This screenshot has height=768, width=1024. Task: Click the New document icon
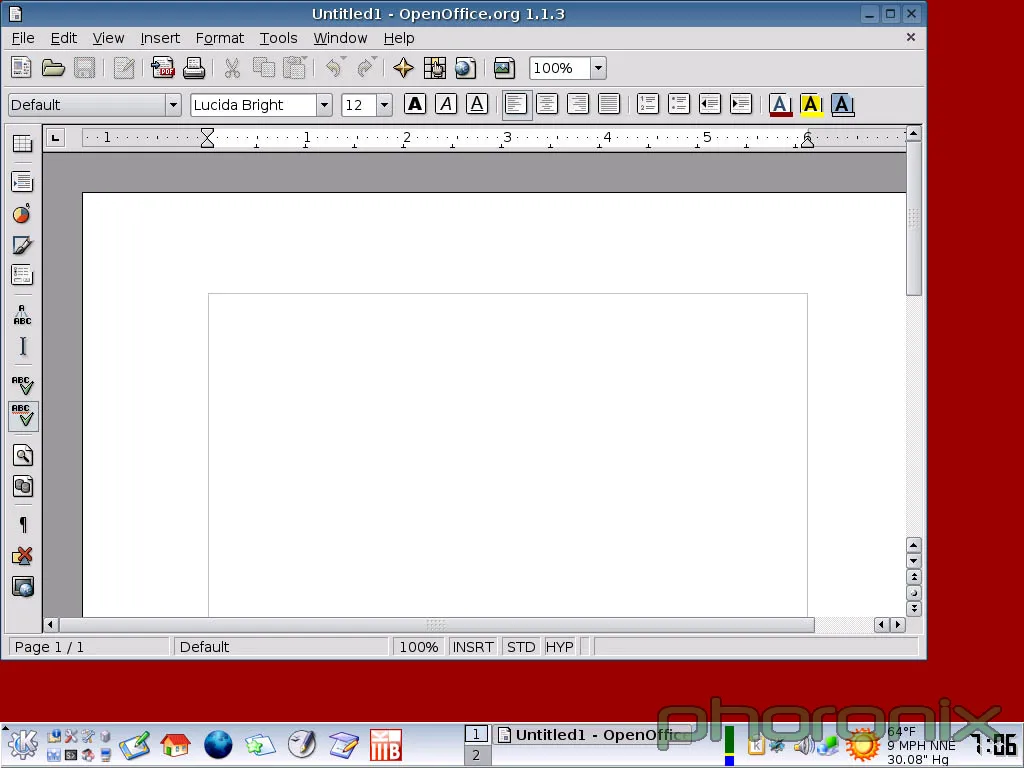pos(21,67)
